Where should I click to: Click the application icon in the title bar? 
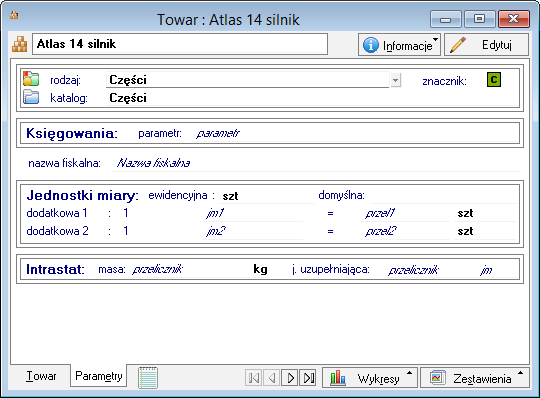14,15
